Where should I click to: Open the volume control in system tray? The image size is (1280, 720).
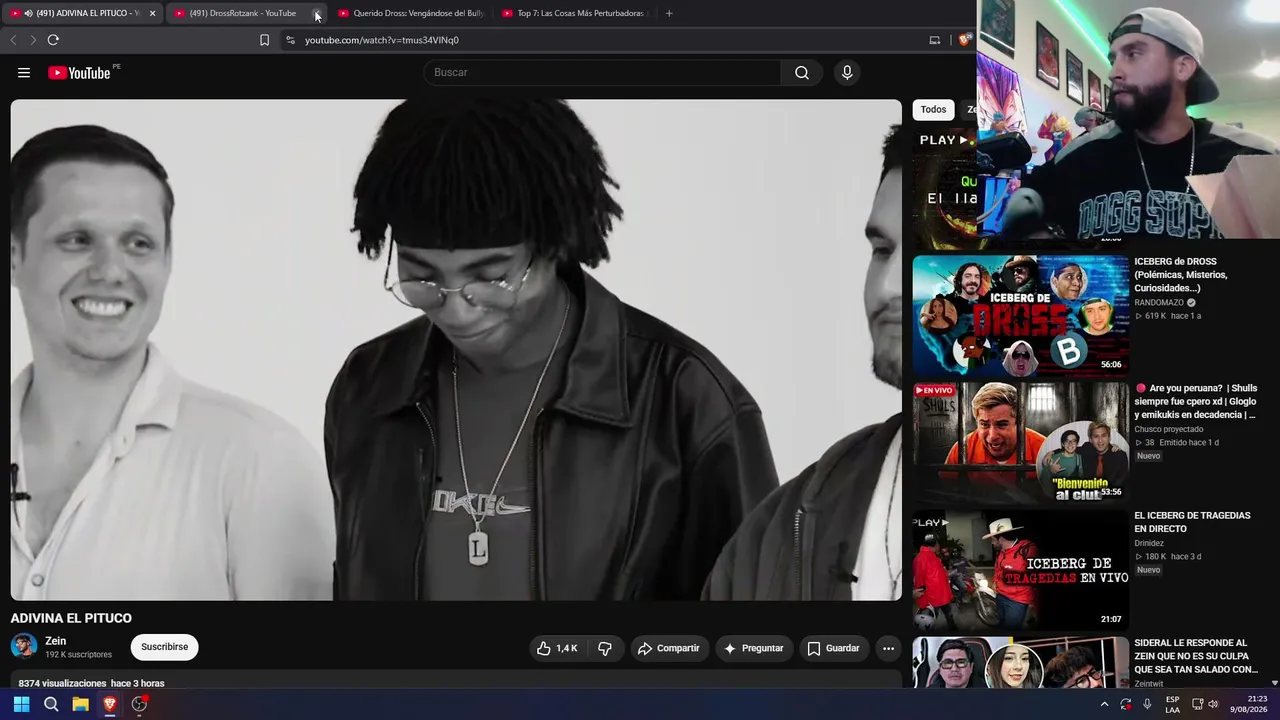[x=1213, y=704]
